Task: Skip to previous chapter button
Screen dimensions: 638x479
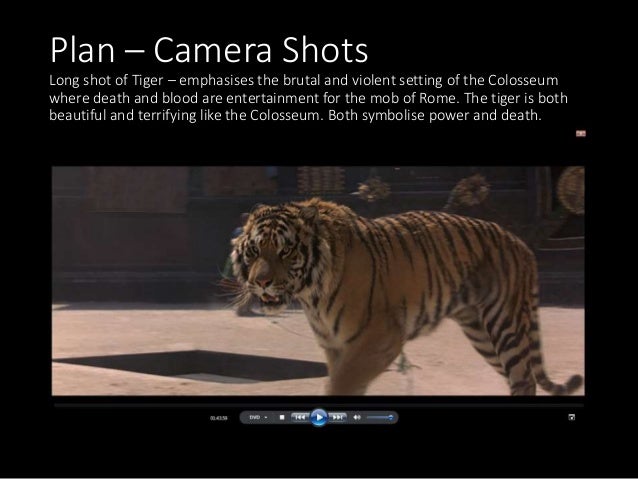Action: point(300,417)
